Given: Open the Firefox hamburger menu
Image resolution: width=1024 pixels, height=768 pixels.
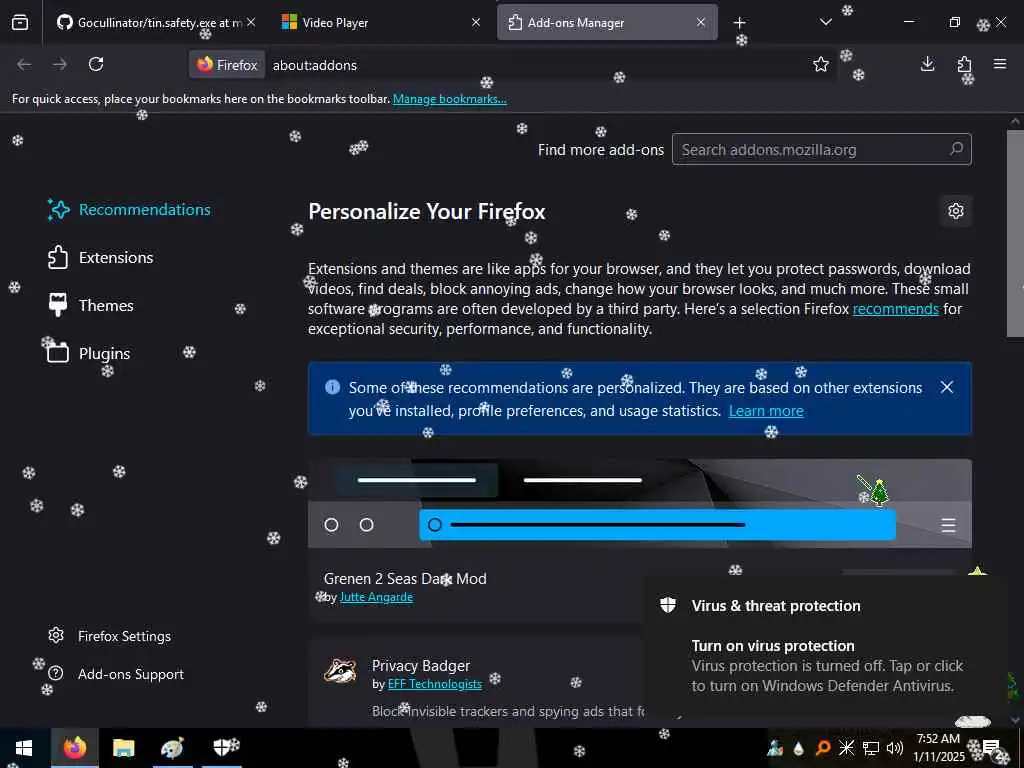Looking at the screenshot, I should [1000, 64].
